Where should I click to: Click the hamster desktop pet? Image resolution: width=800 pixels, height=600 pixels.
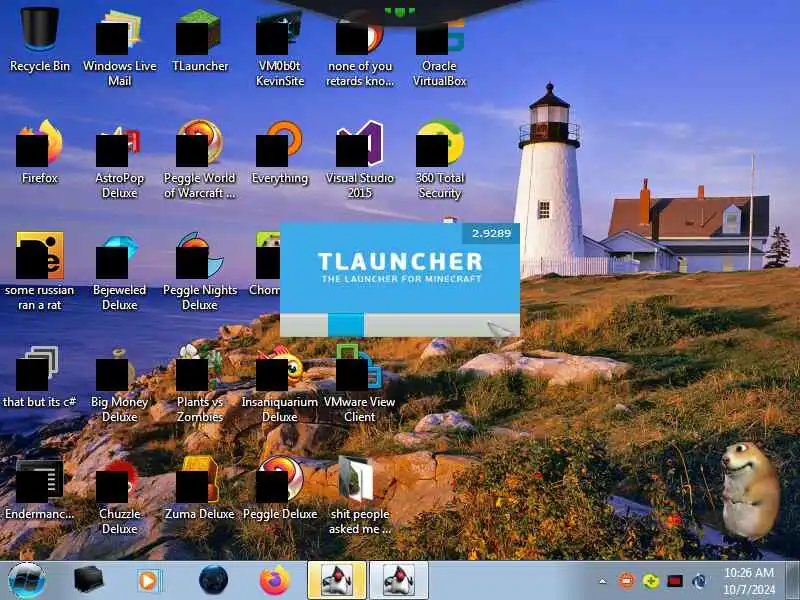pos(749,491)
